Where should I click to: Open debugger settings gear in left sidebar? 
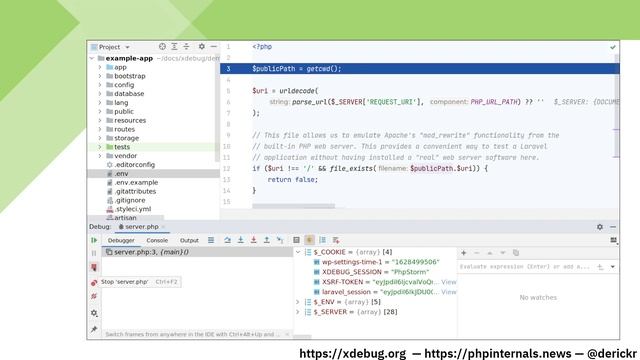(x=94, y=313)
